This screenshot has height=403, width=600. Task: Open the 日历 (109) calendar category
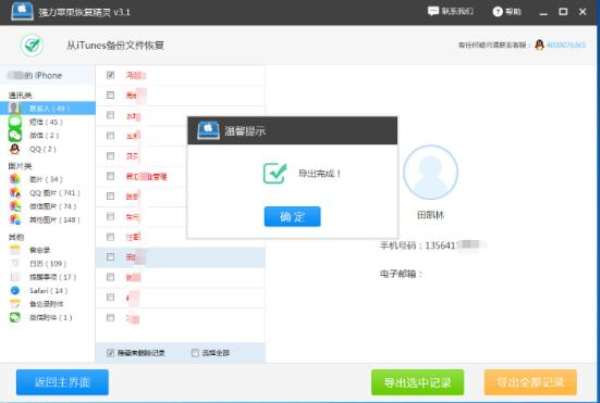(x=47, y=263)
